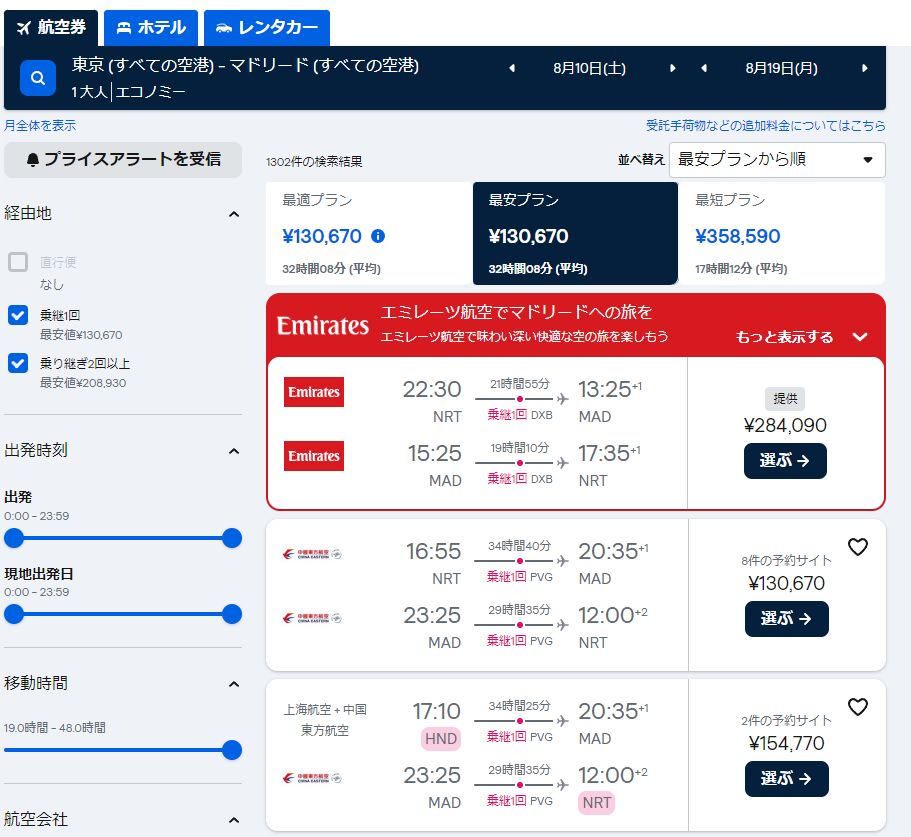
Task: Collapse the 航空会社 filter section
Action: 234,820
